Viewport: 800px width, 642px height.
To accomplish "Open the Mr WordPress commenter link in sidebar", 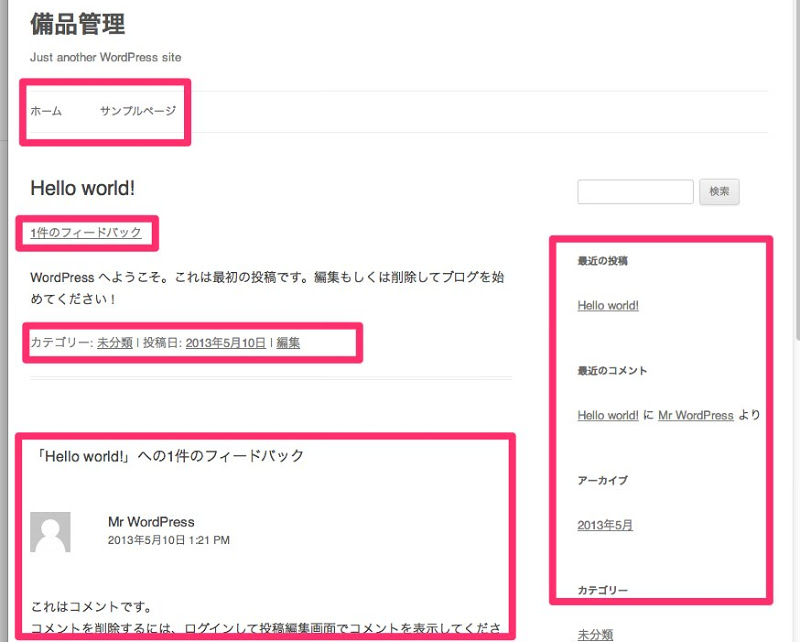I will [696, 415].
